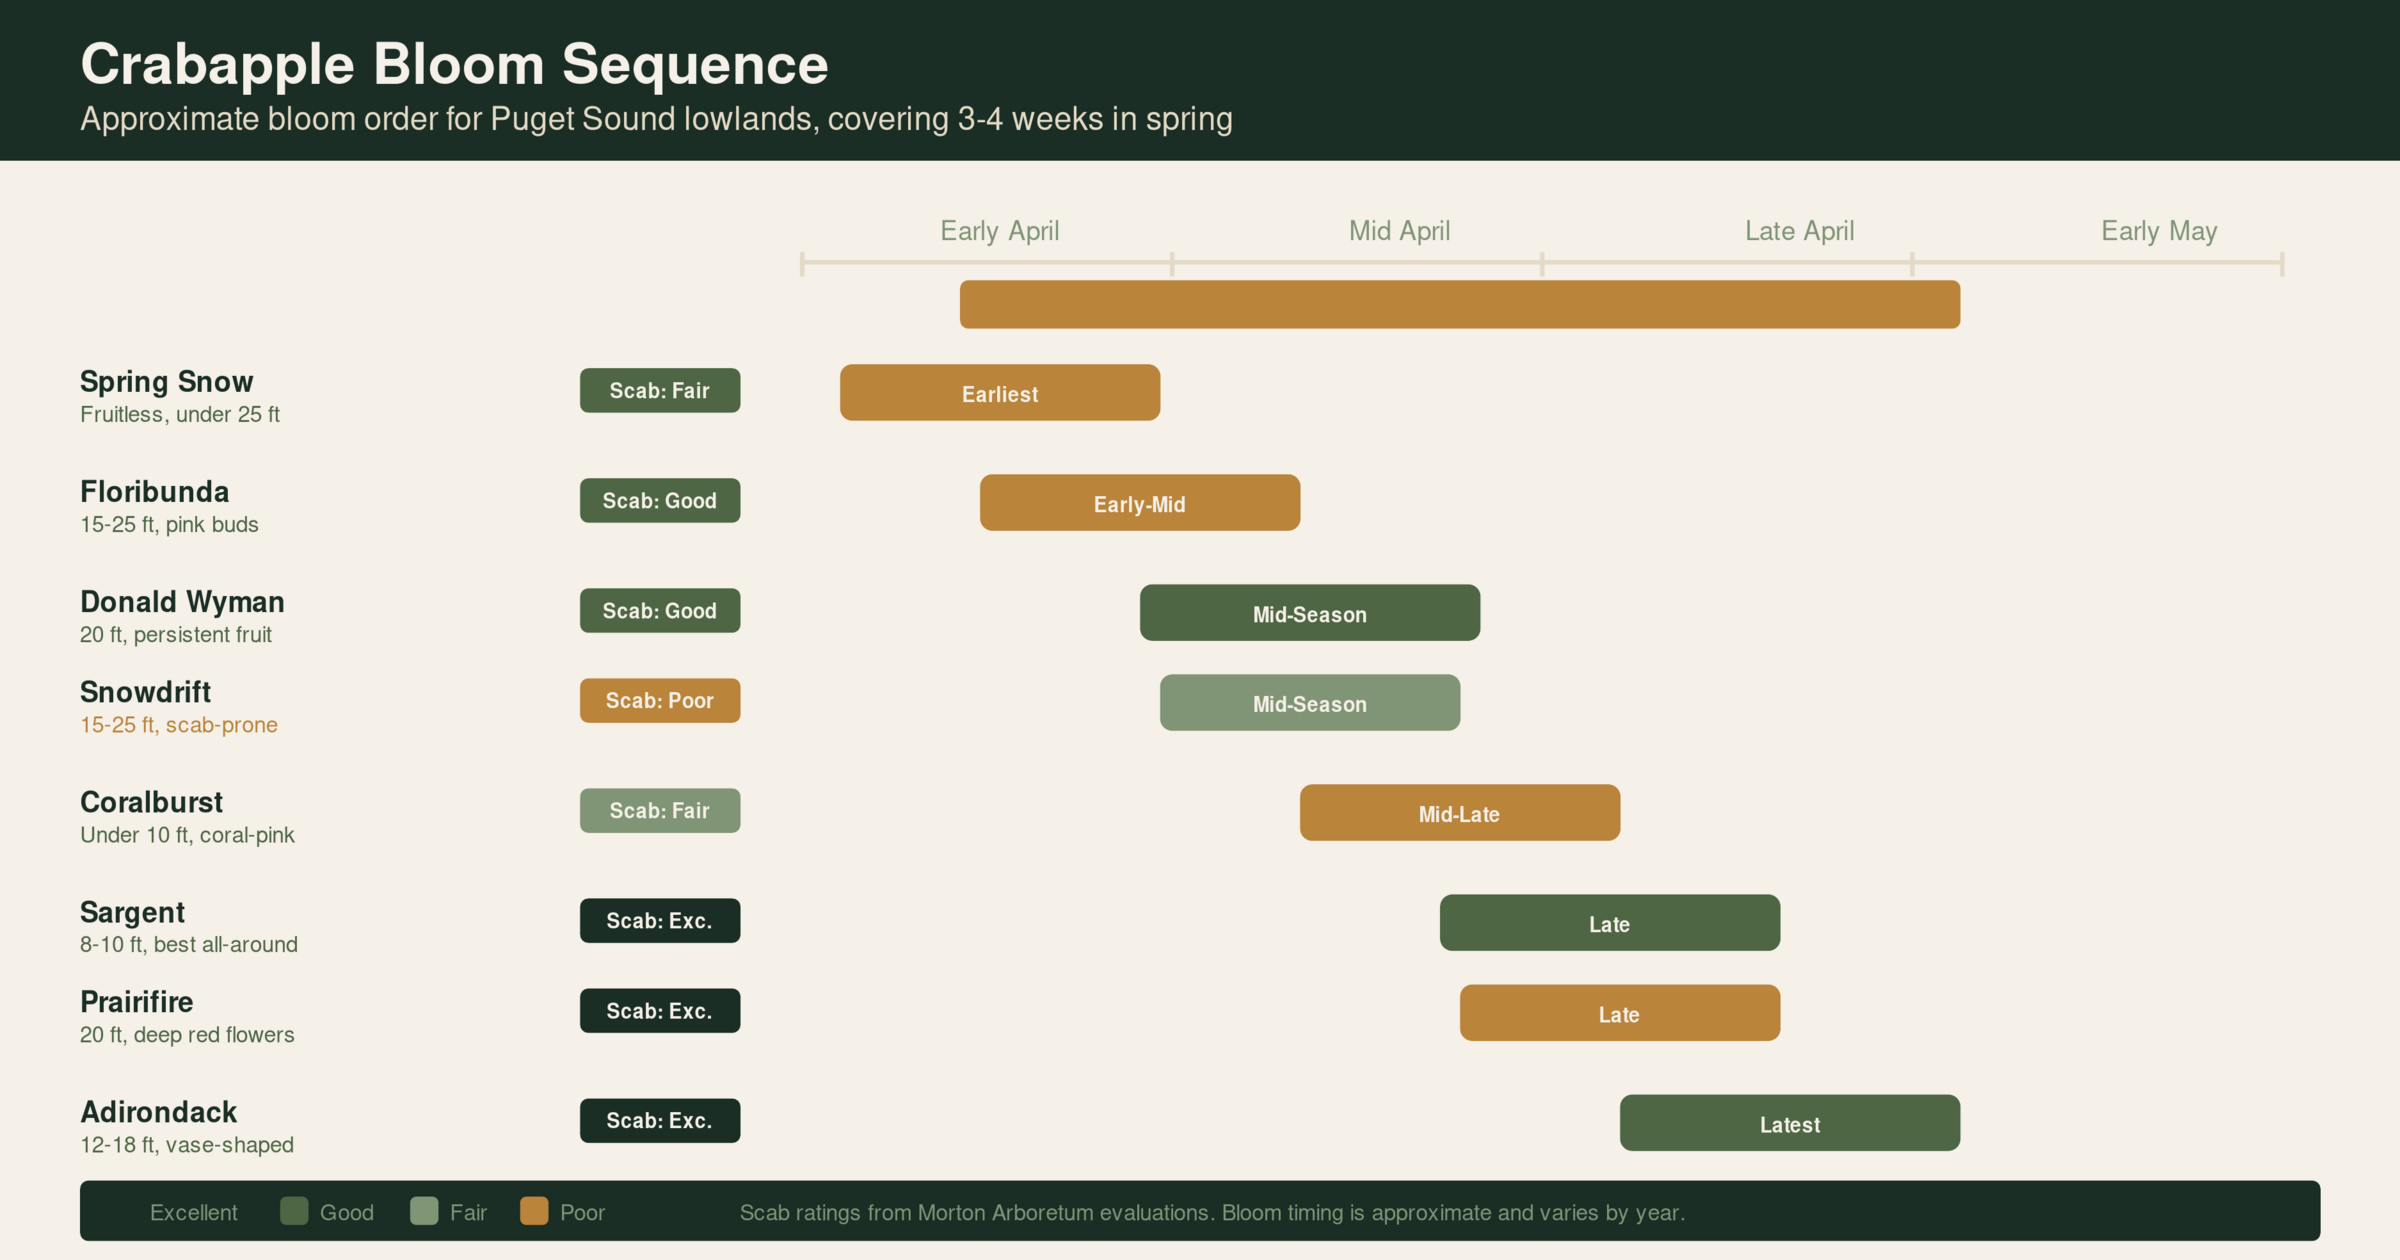Click the 'Scab: Poor' badge for Snowdrift
The height and width of the screenshot is (1260, 2400).
pos(659,700)
